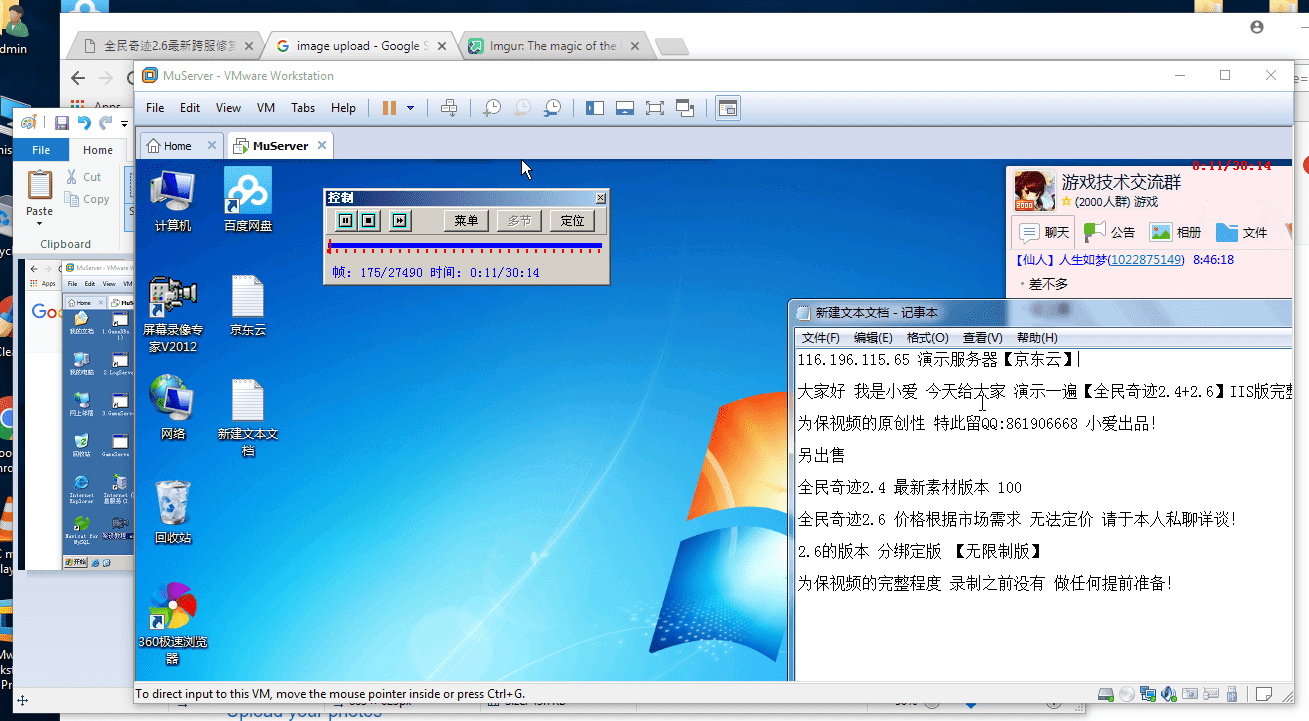
Task: Switch to the Imgur browser tab
Action: [x=556, y=46]
